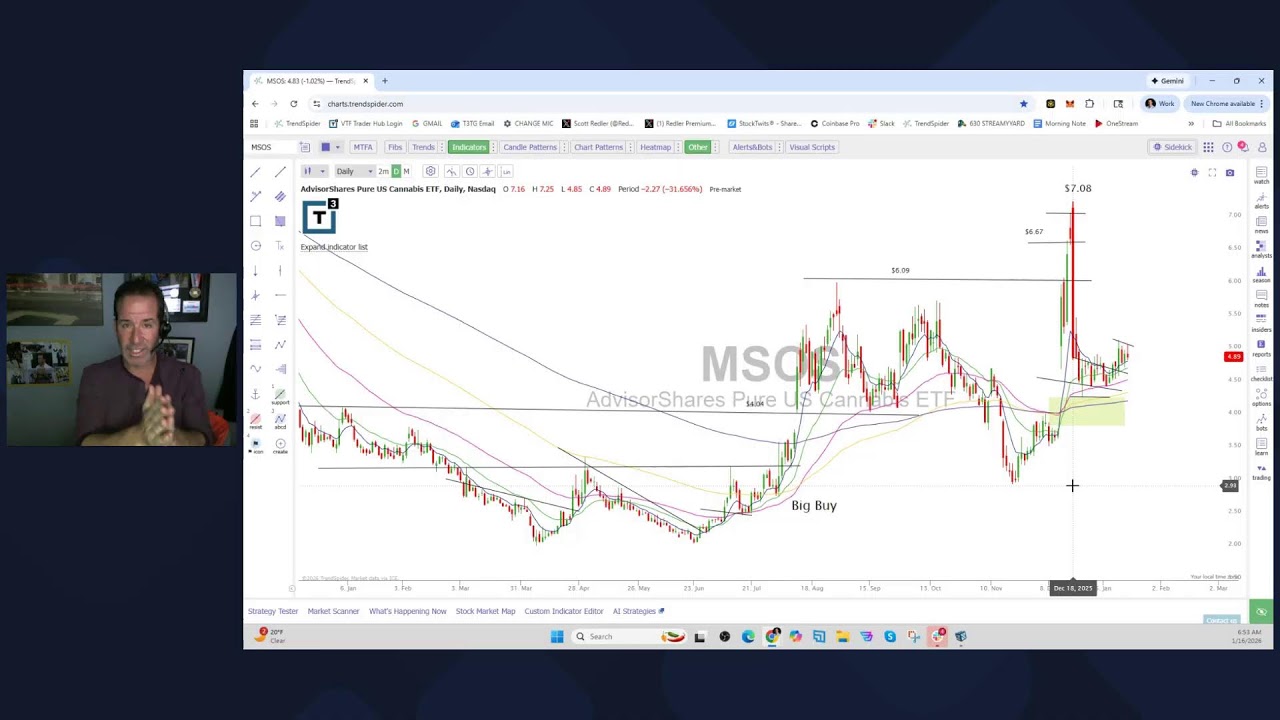Toggle the Heatmap overlay
The height and width of the screenshot is (720, 1280).
coord(655,147)
